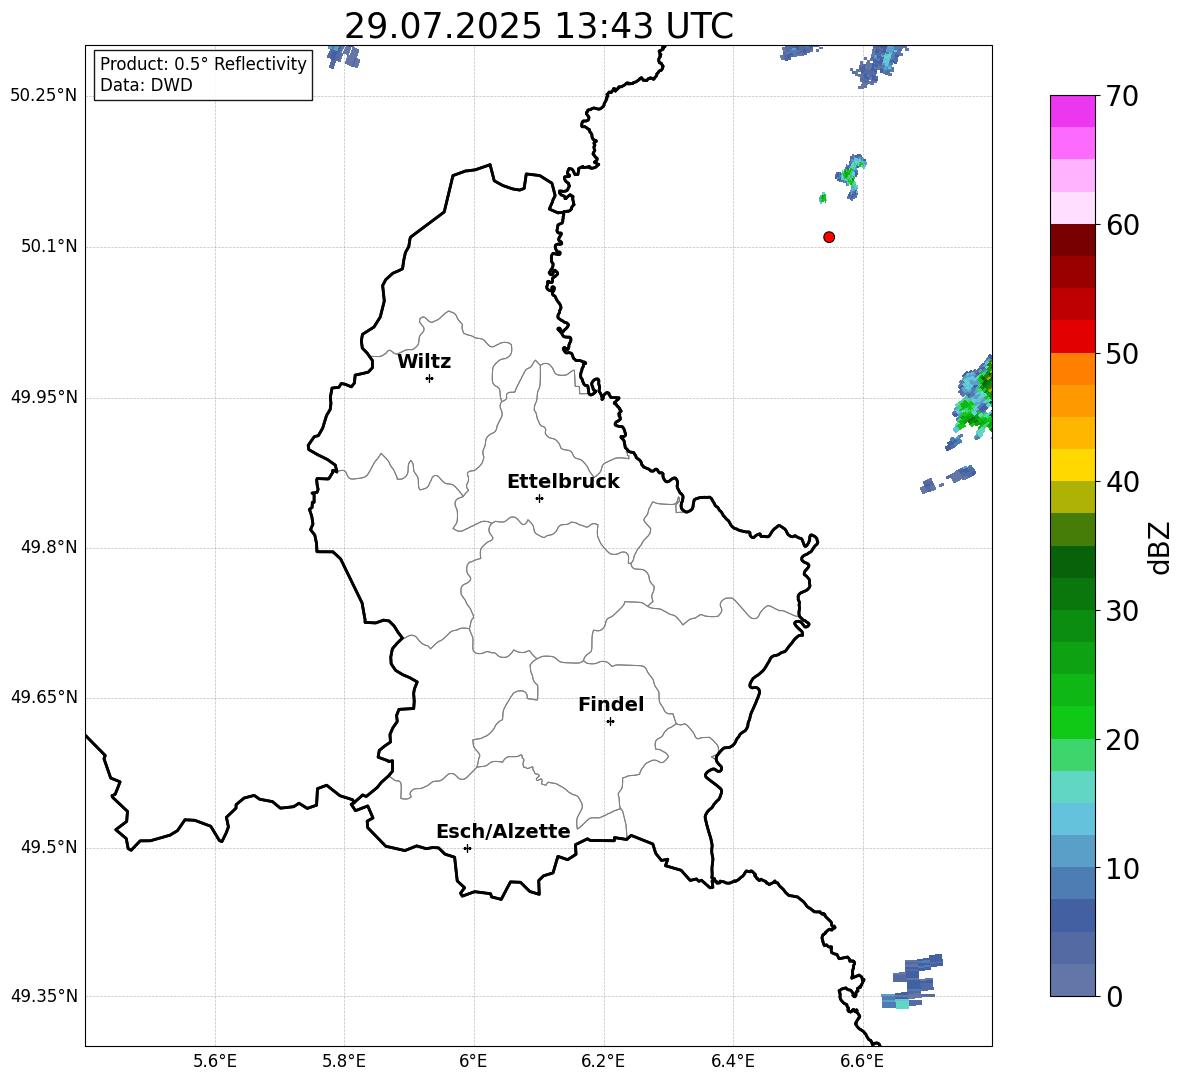The image size is (1184, 1081).
Task: Click the Wiltz city label
Action: point(424,362)
